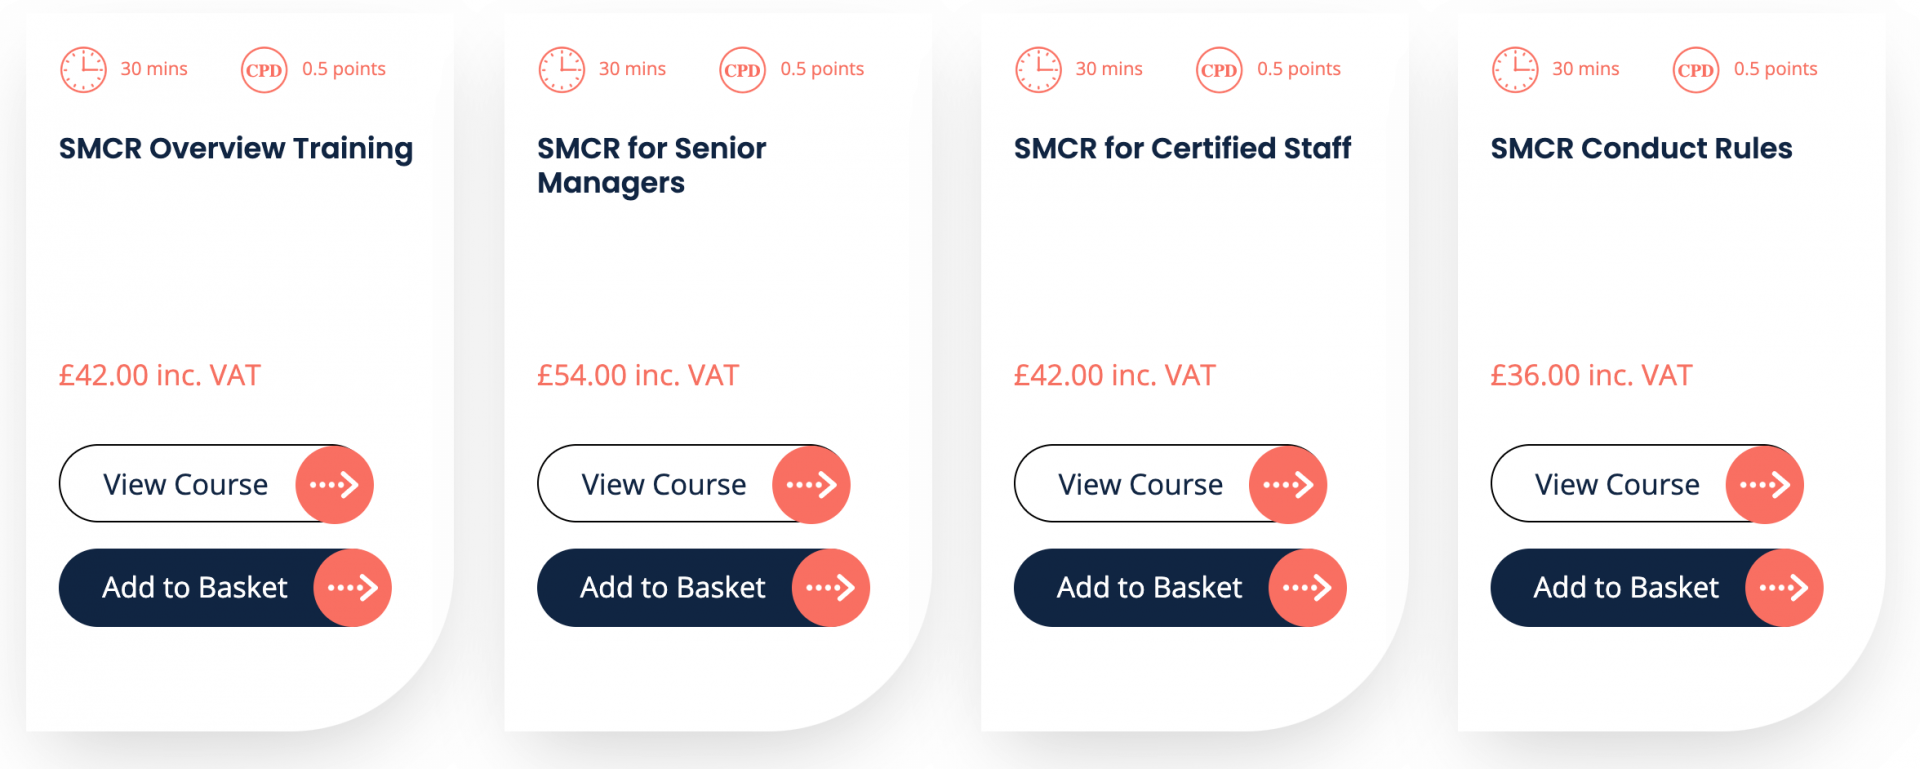The height and width of the screenshot is (769, 1920).
Task: View Course for SMCR for Certified Staff
Action: point(1171,484)
